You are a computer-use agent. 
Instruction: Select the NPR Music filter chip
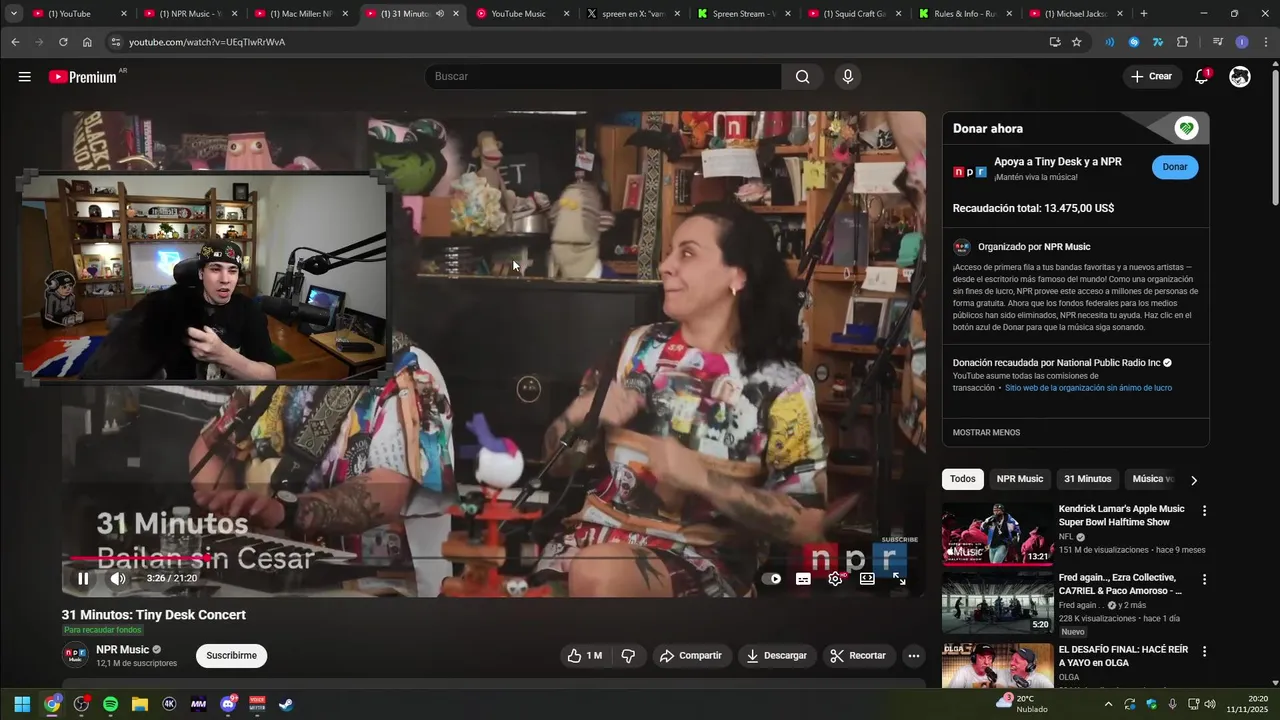point(1019,479)
